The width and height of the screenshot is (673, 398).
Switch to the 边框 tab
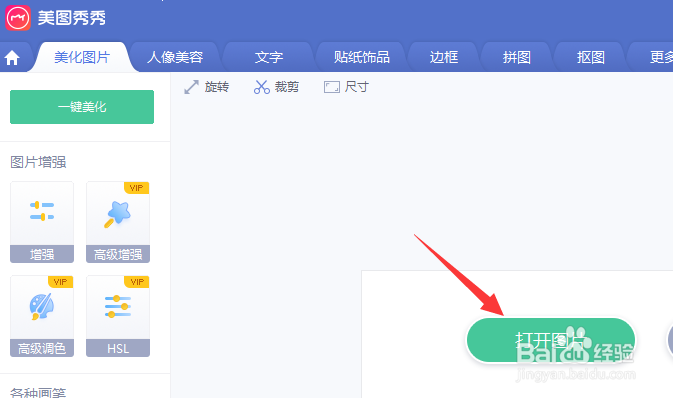point(444,57)
